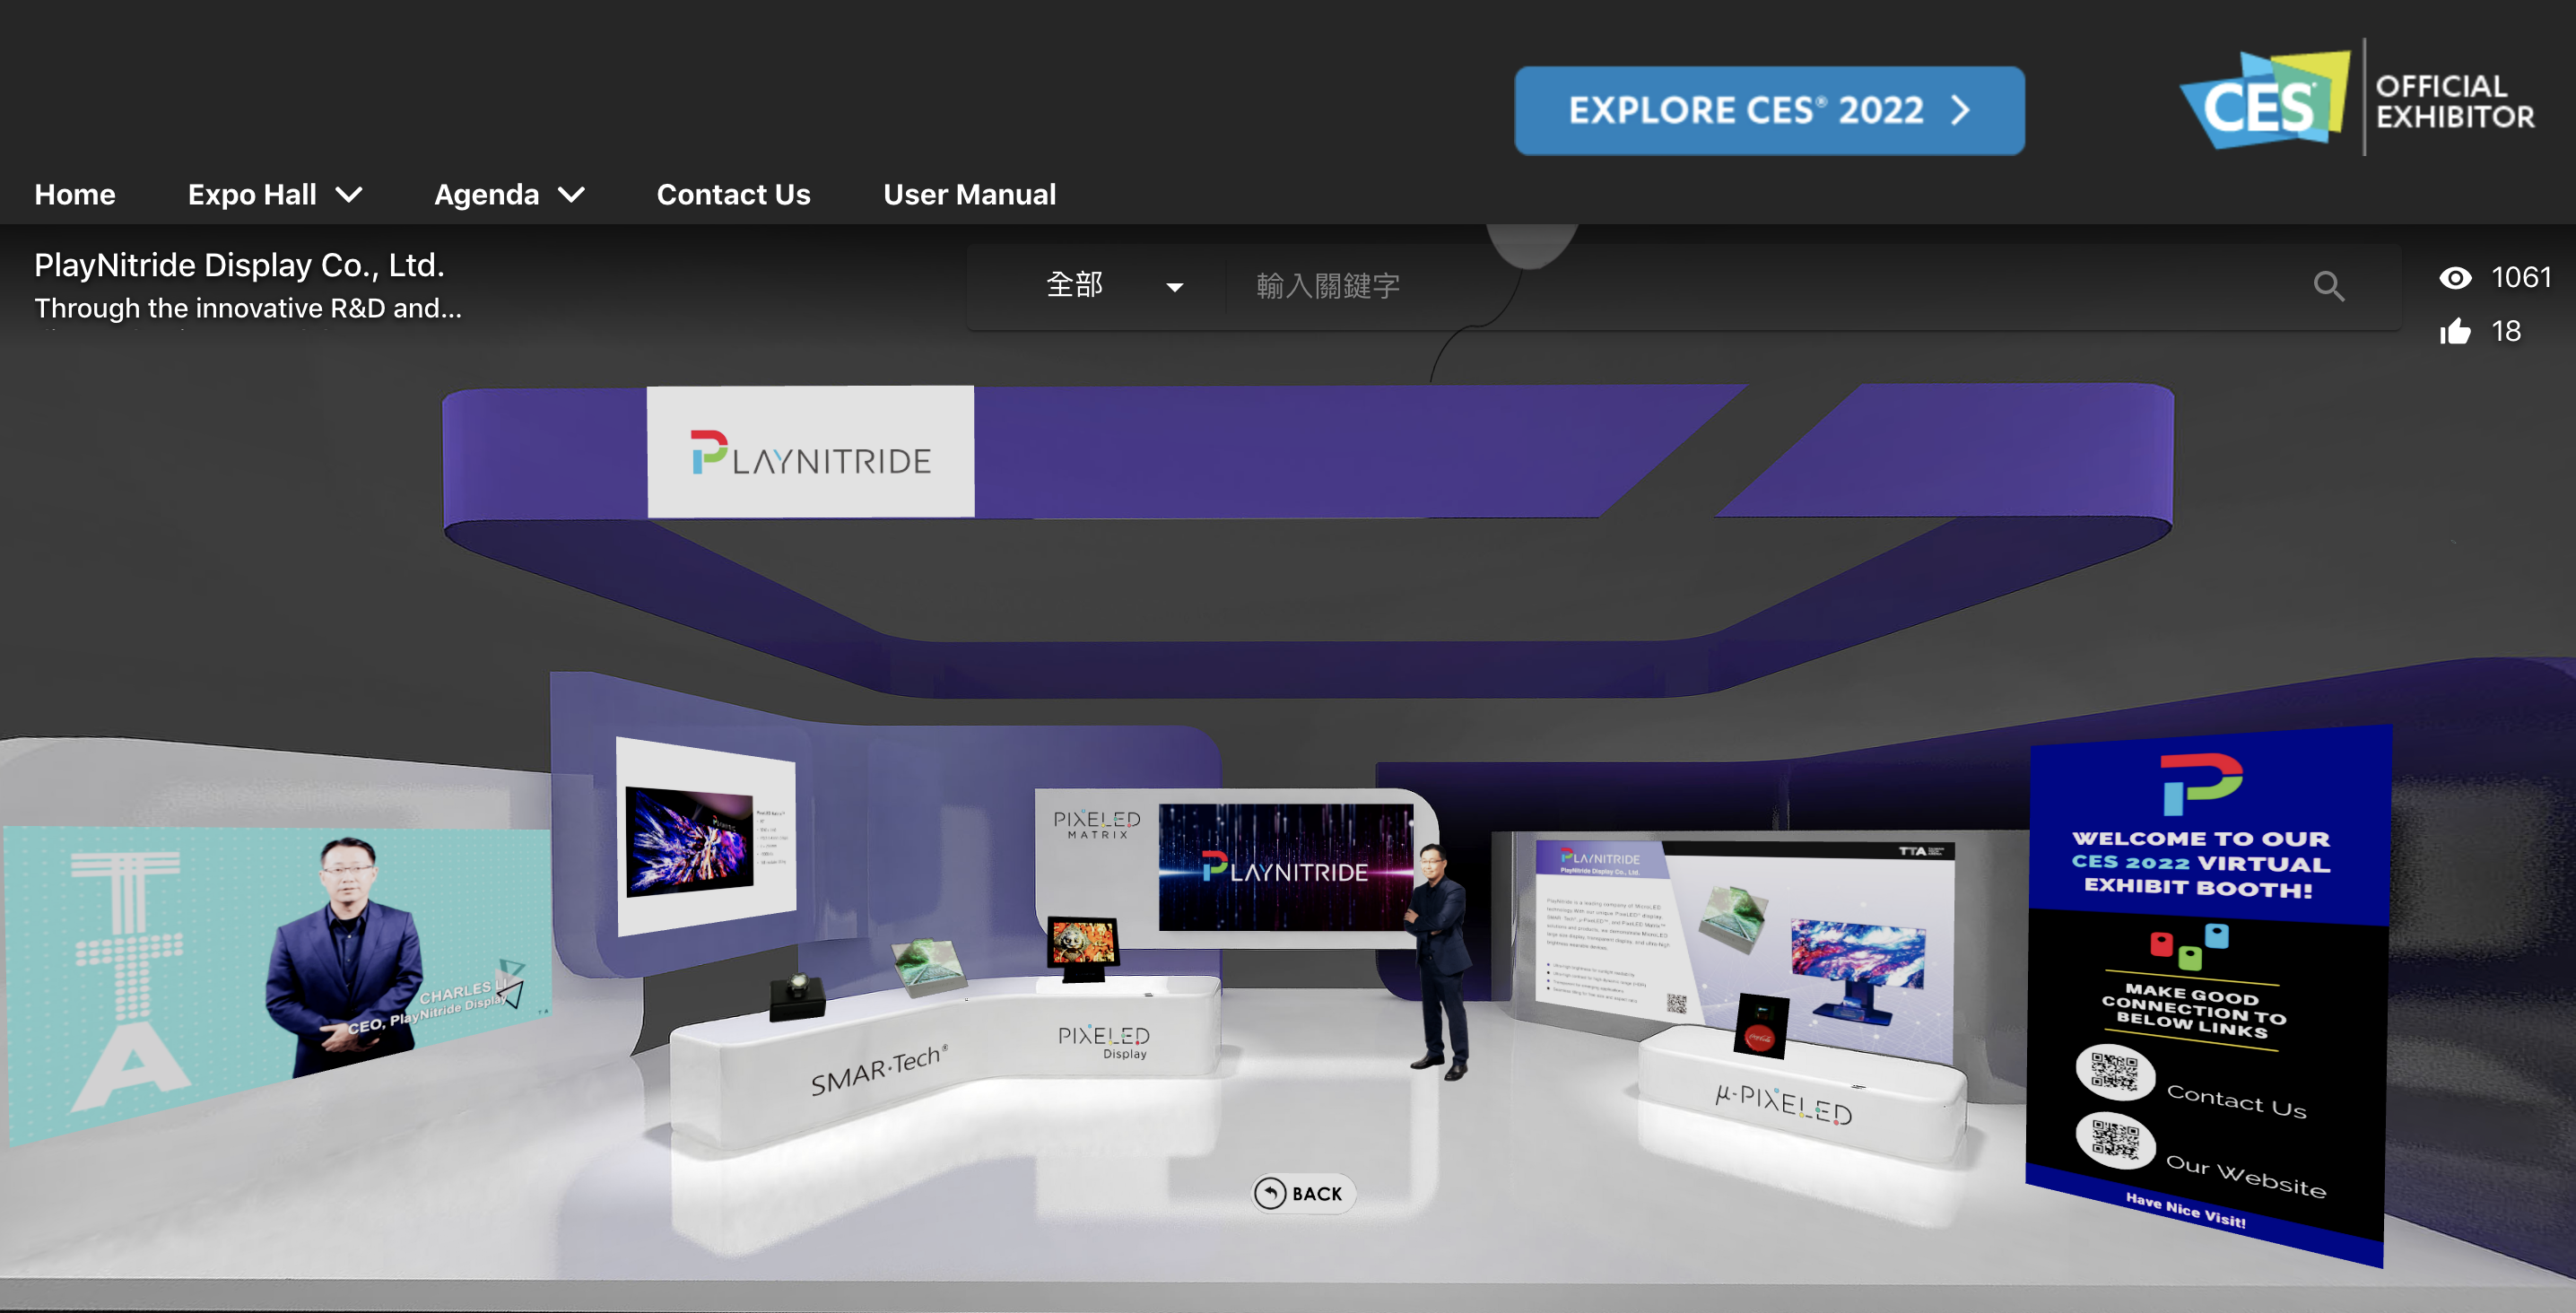Click the welcome poster headline text
The width and height of the screenshot is (2576, 1313).
(2199, 863)
